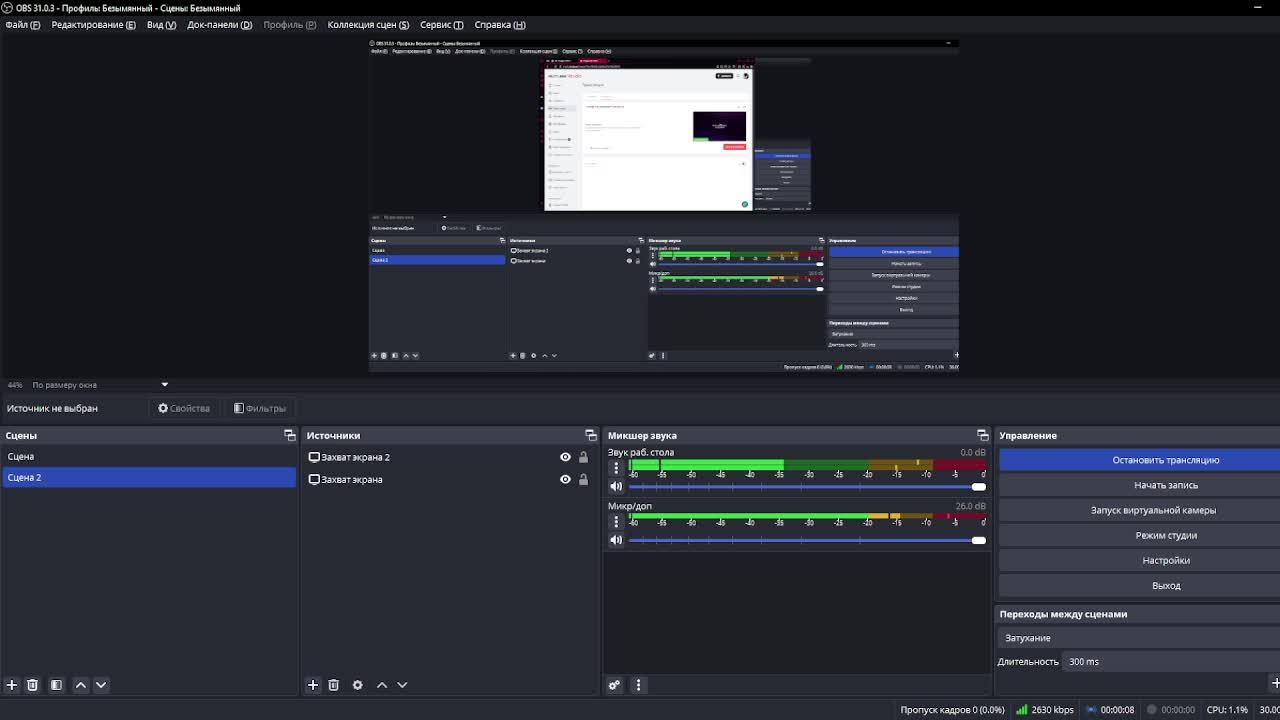
Task: Open the Док-панели menu
Action: [219, 24]
